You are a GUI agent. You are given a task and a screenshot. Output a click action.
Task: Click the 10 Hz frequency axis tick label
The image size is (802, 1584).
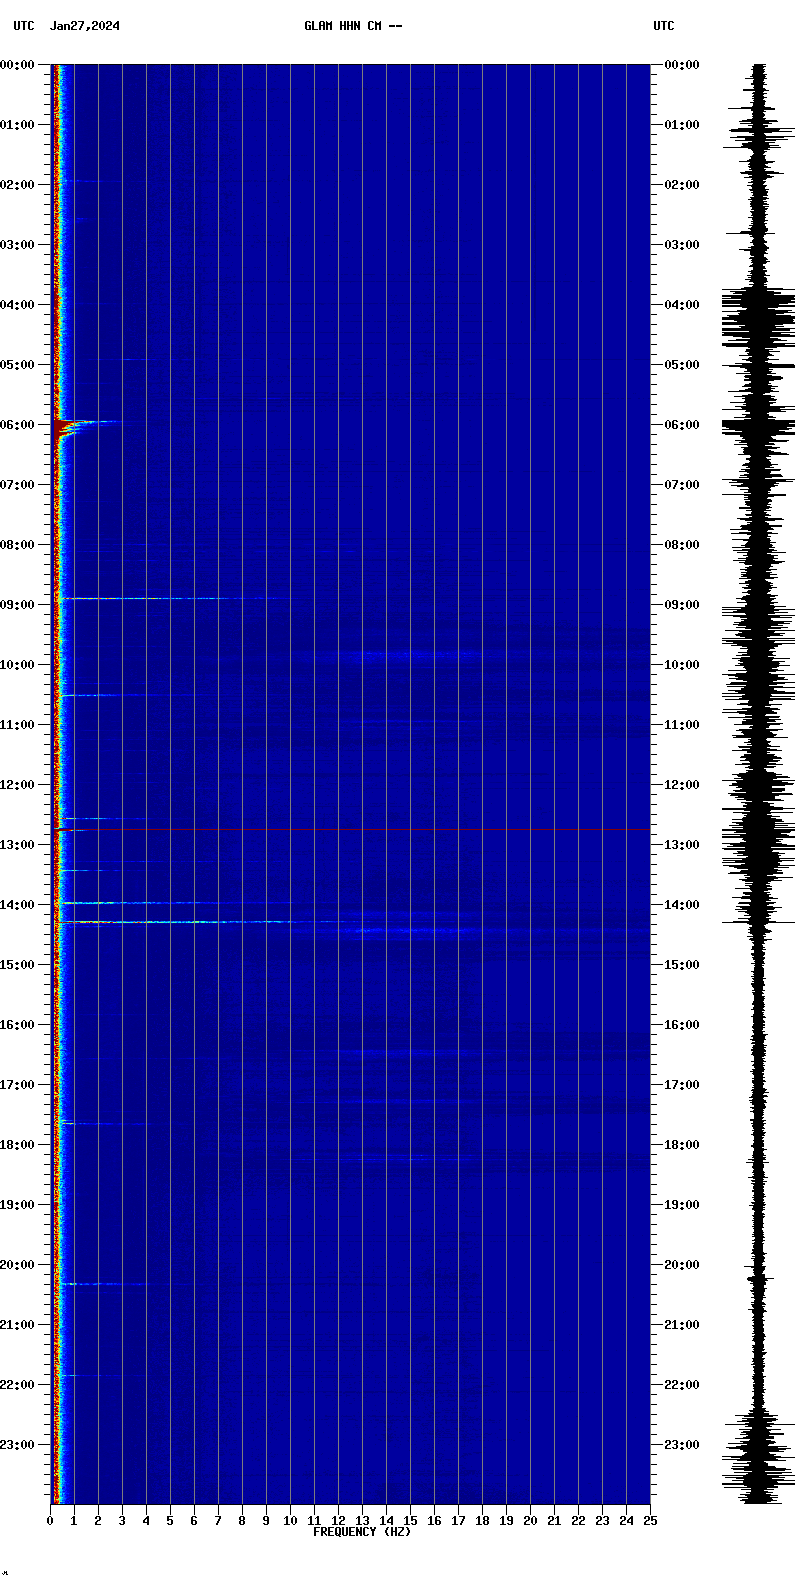(x=290, y=1521)
